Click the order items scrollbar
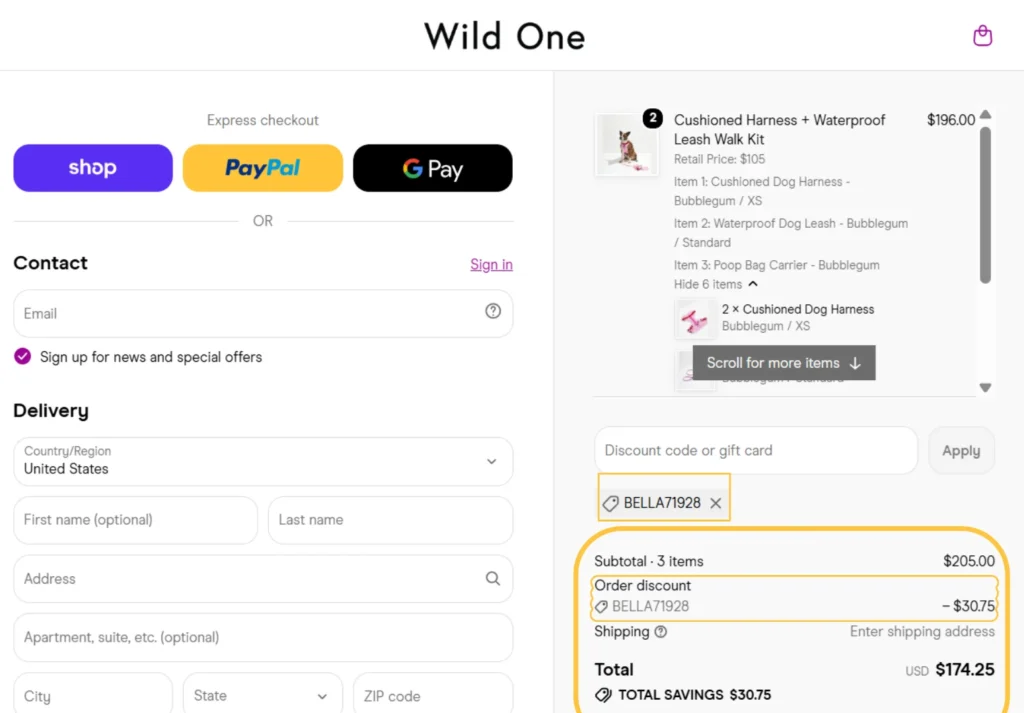Screen dimensions: 1024x713 (x=985, y=205)
